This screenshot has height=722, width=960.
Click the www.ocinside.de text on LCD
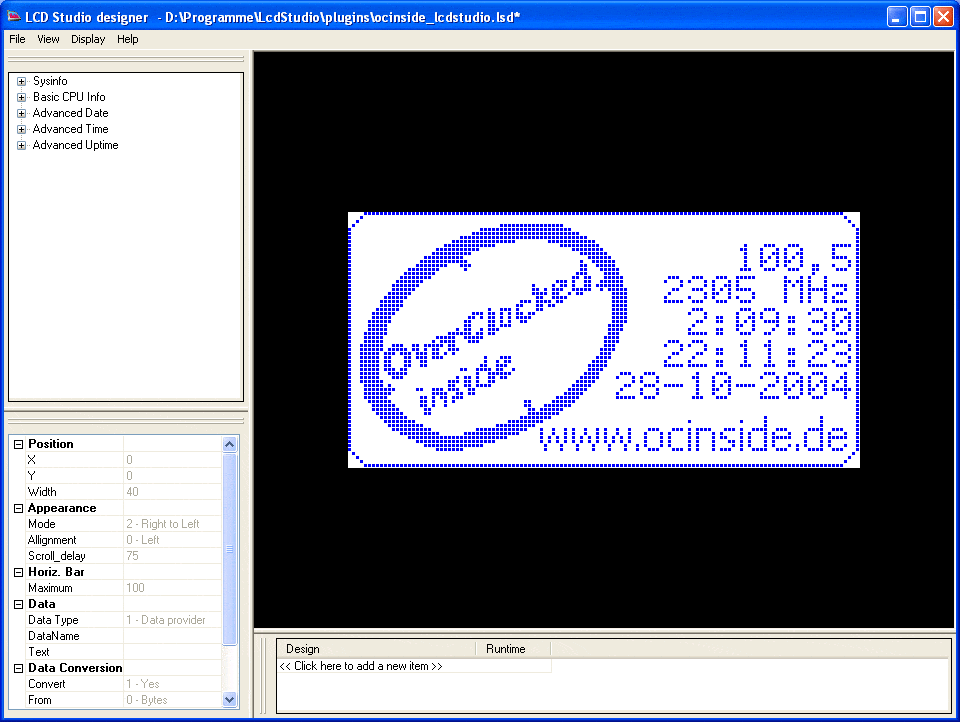(694, 434)
